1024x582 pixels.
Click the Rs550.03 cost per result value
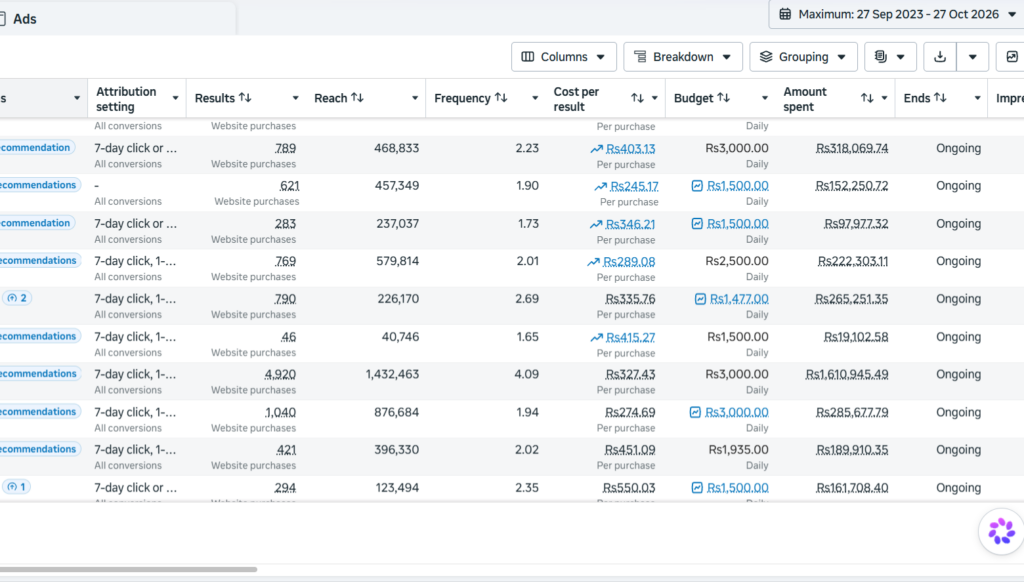click(x=629, y=488)
